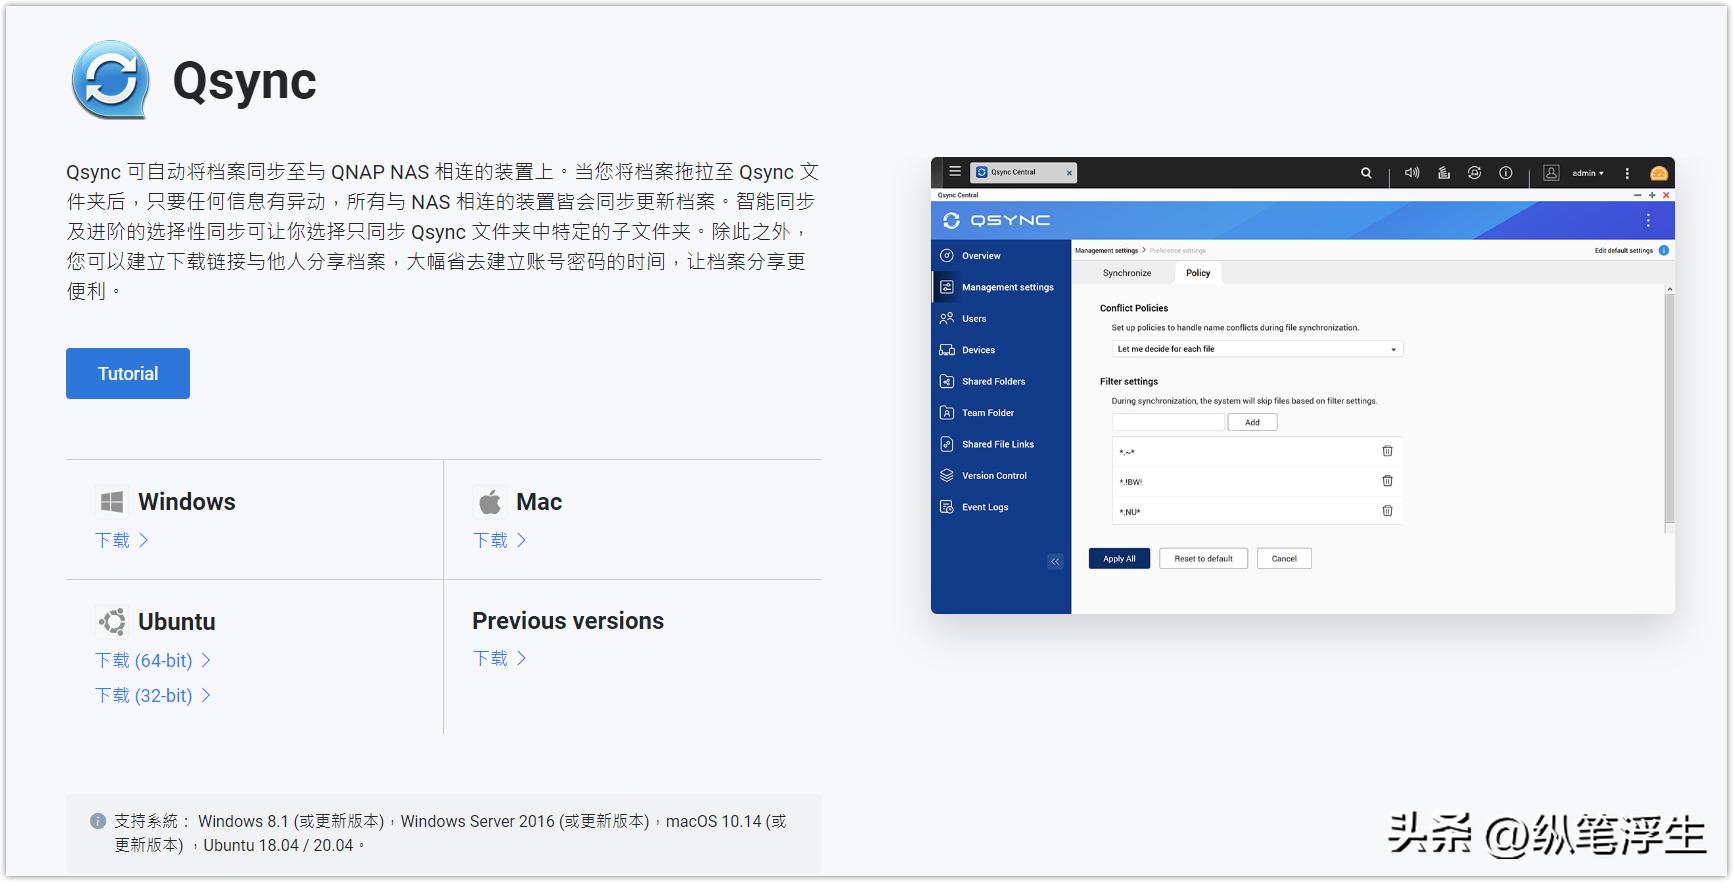This screenshot has height=882, width=1733.
Task: Open Shared Folders in sidebar
Action: [1001, 381]
